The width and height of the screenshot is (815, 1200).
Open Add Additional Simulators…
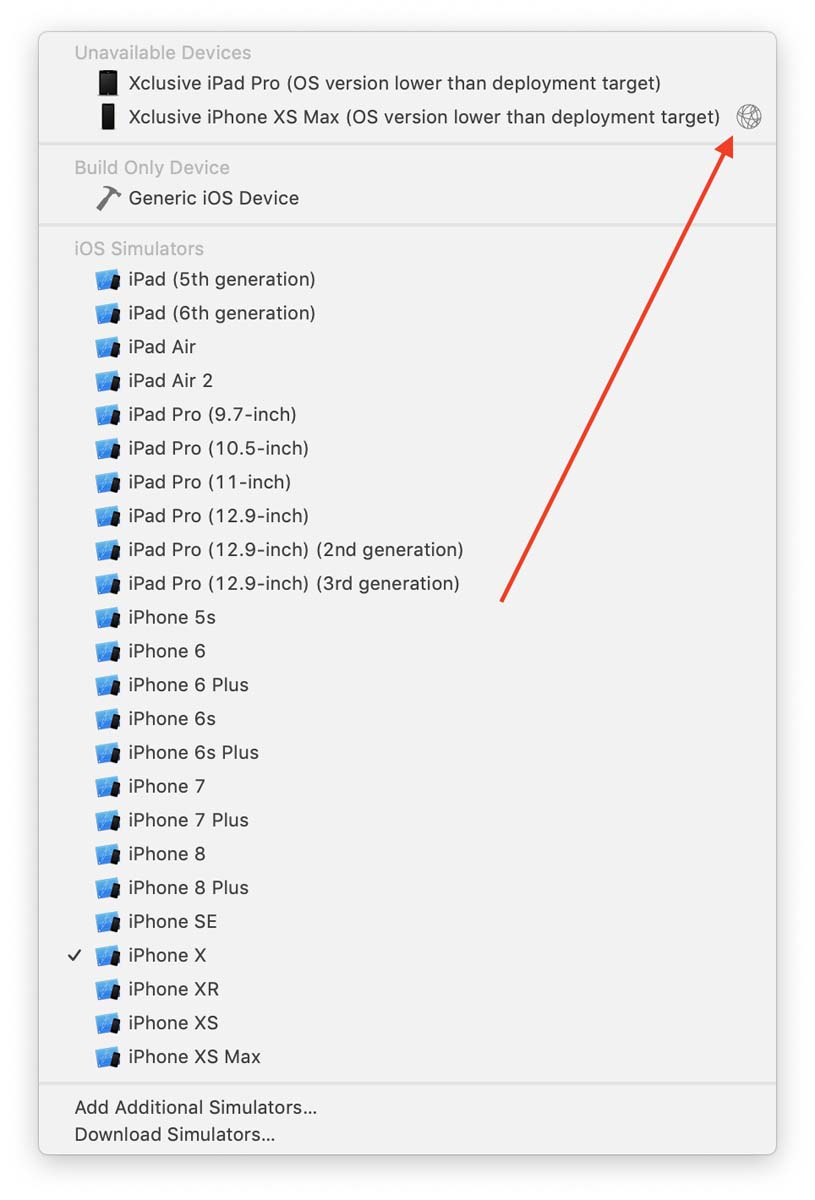point(195,1107)
